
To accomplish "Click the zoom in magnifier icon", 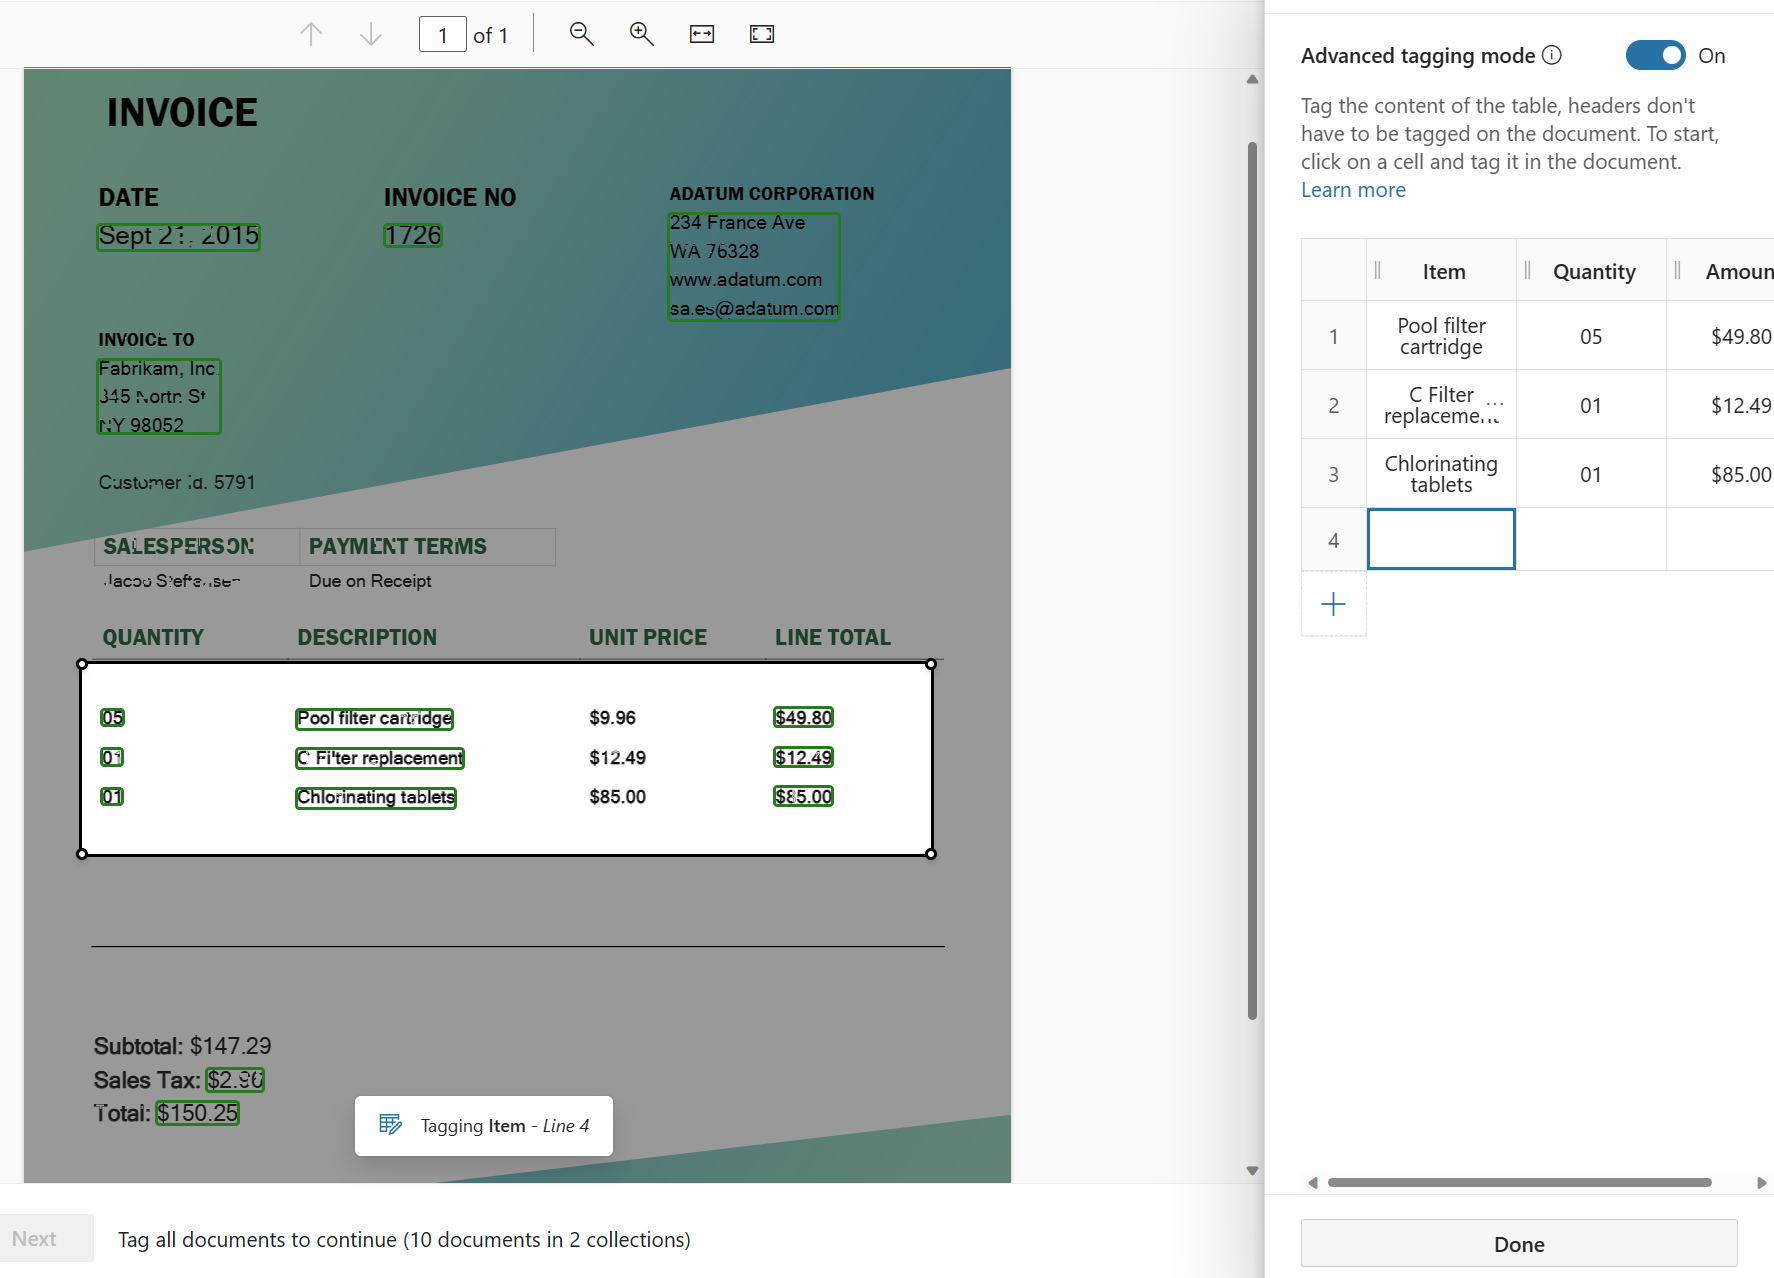I will pyautogui.click(x=641, y=35).
